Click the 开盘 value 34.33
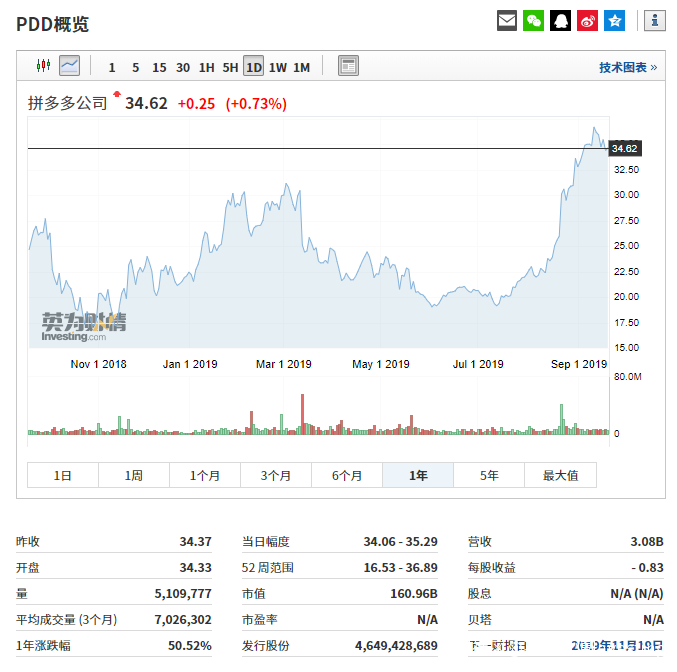The image size is (677, 672). pyautogui.click(x=196, y=567)
